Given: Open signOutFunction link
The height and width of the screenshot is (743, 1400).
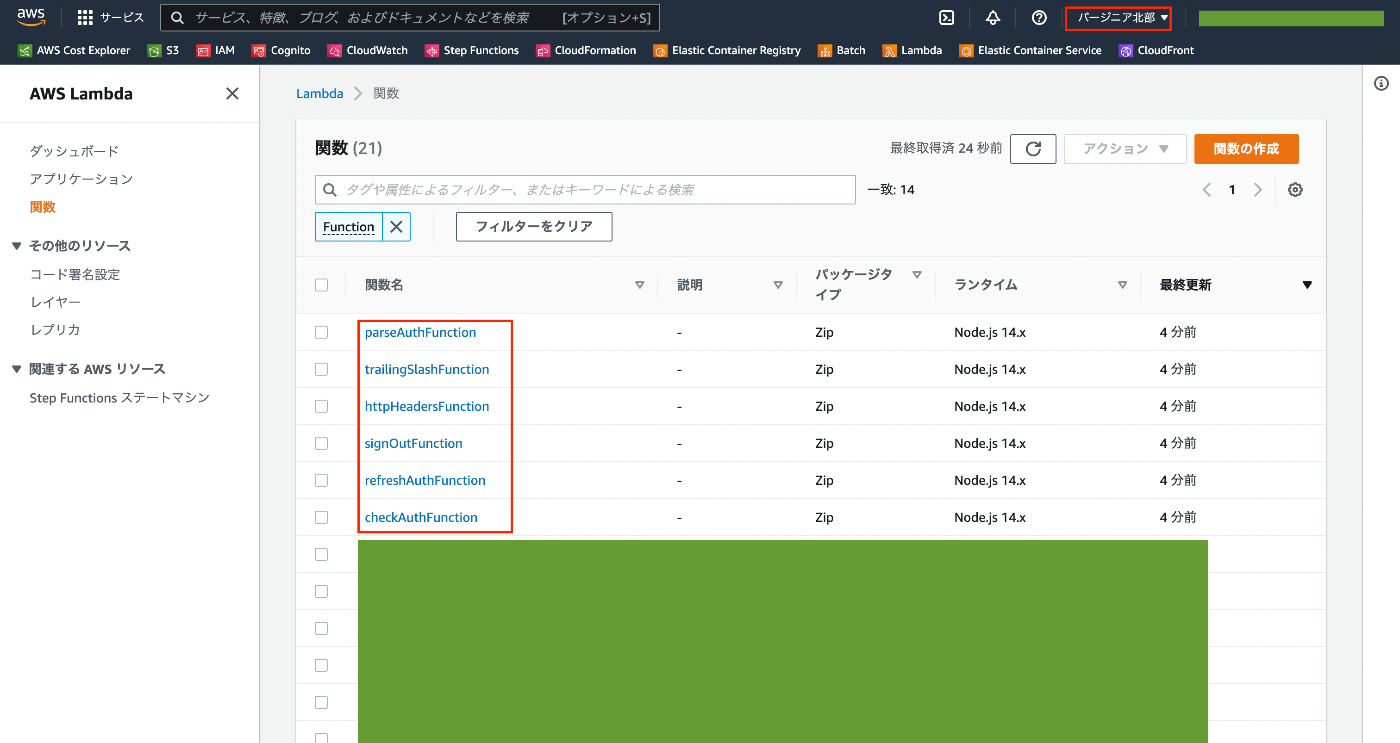Looking at the screenshot, I should tap(414, 443).
